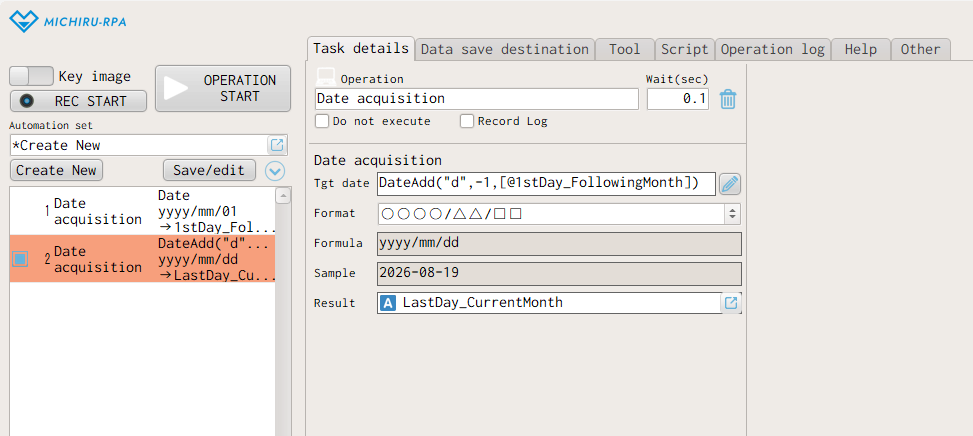973x436 pixels.
Task: Start recording with REC START
Action: 78,101
